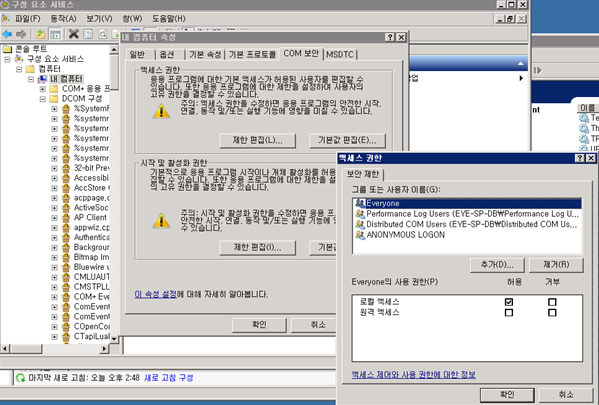The width and height of the screenshot is (599, 405).
Task: Confirm 액세스 권한 dialog with 확인
Action: (x=507, y=395)
